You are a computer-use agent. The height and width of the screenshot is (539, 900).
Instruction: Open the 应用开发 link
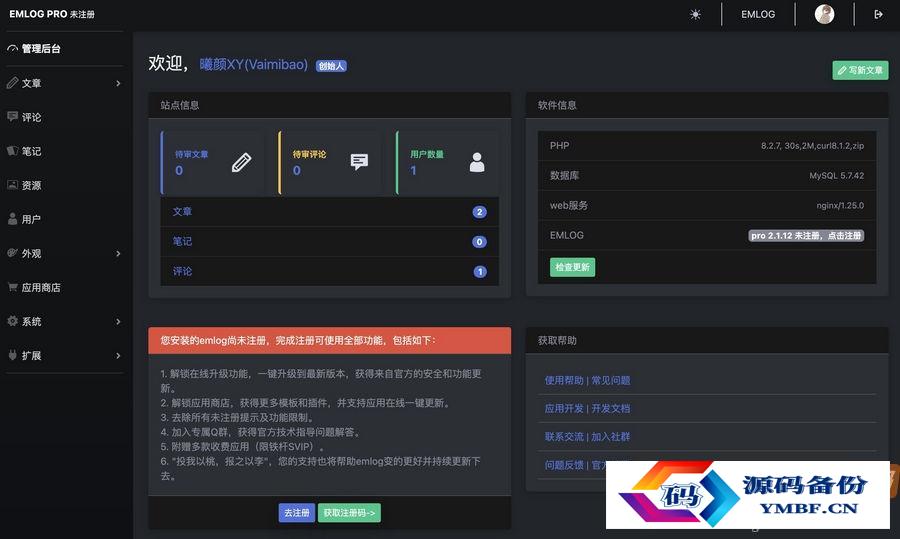(564, 408)
